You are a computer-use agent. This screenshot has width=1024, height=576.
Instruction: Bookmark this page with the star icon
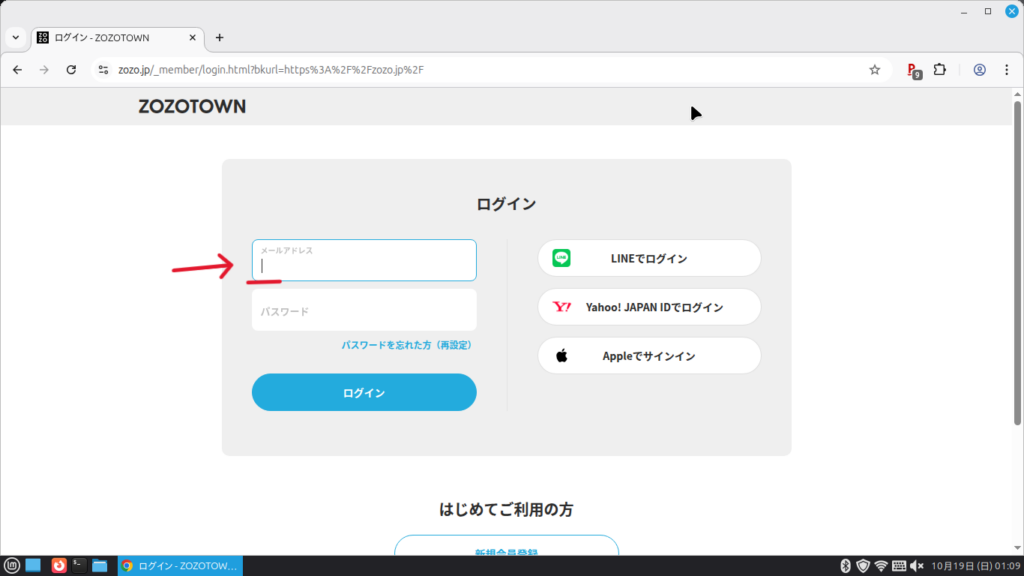pos(875,70)
